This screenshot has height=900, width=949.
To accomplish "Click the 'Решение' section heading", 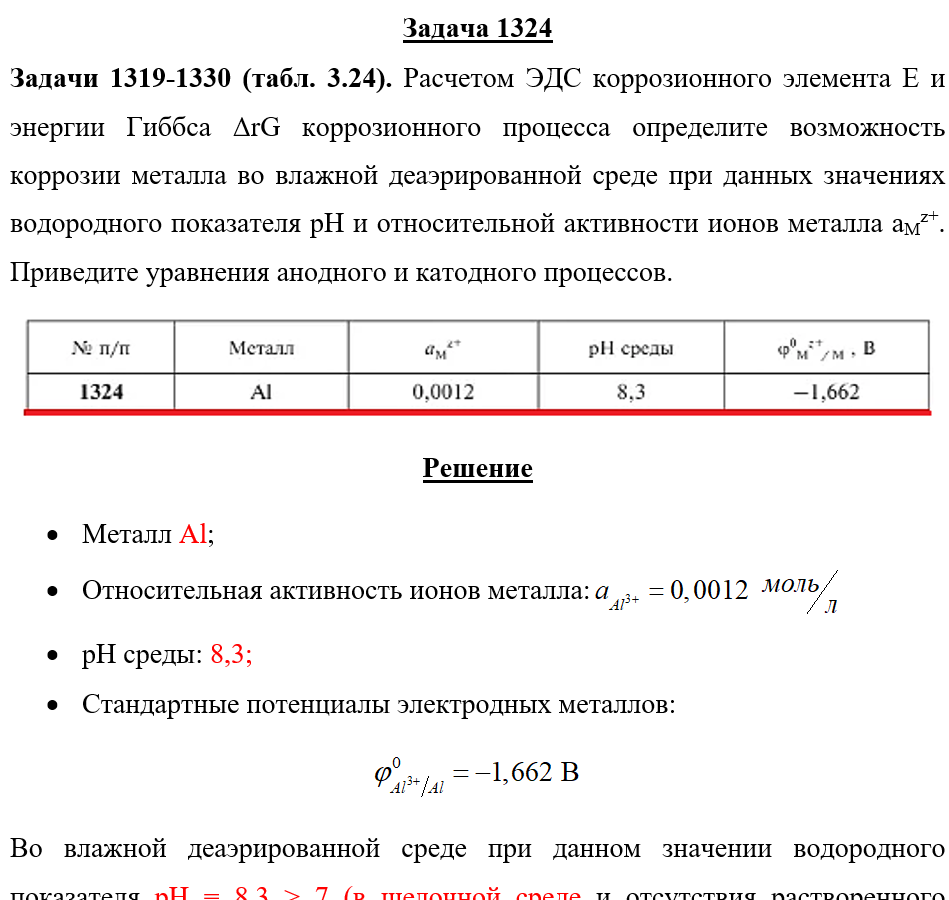I will click(x=478, y=468).
